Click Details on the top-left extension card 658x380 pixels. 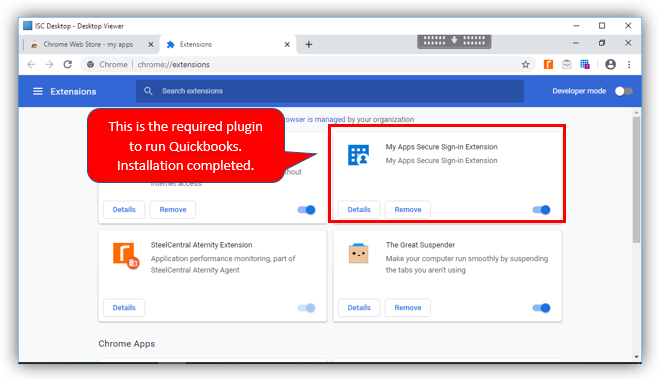pos(124,210)
